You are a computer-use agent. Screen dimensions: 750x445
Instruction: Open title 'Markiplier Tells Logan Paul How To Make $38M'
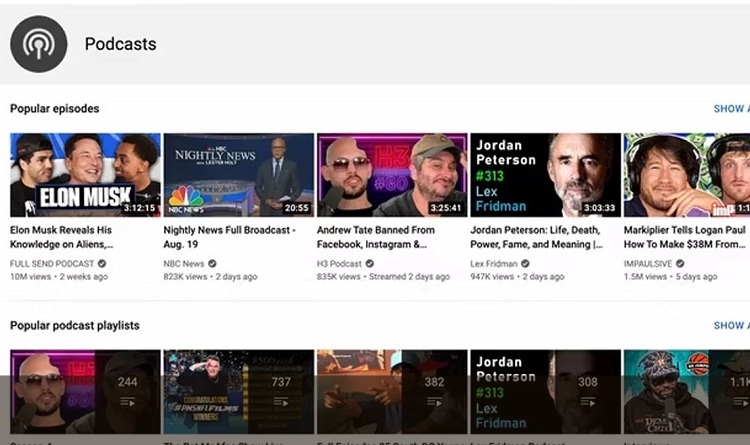685,237
